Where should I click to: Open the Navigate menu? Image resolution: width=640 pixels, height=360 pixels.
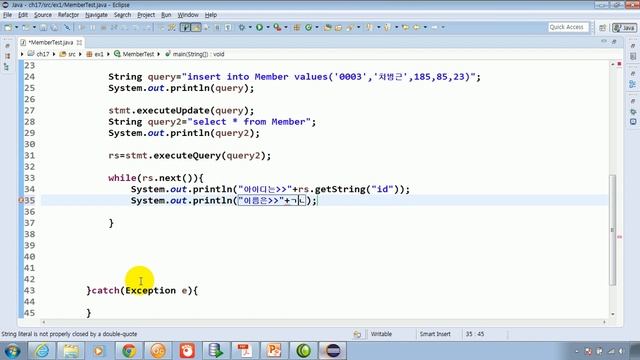pos(96,15)
